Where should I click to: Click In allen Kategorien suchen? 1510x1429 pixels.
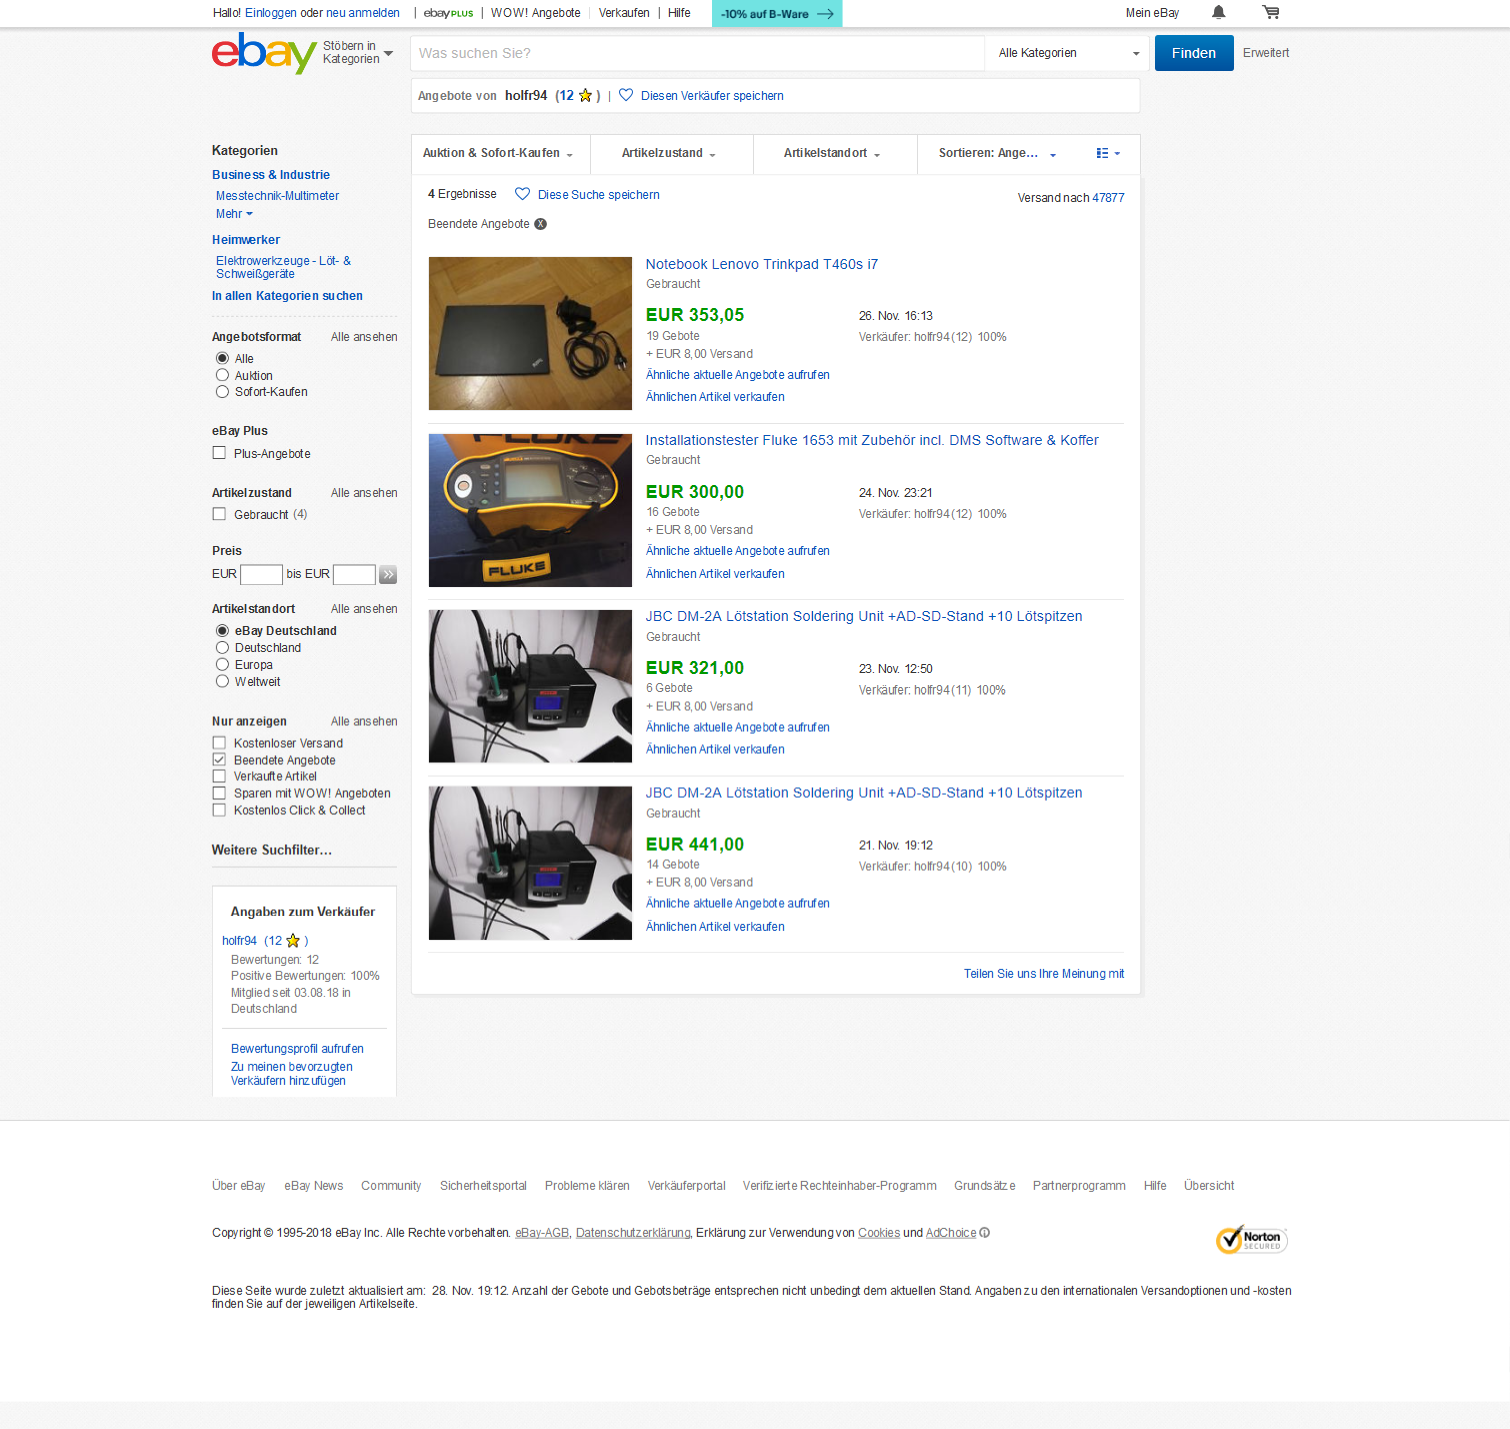coord(287,296)
